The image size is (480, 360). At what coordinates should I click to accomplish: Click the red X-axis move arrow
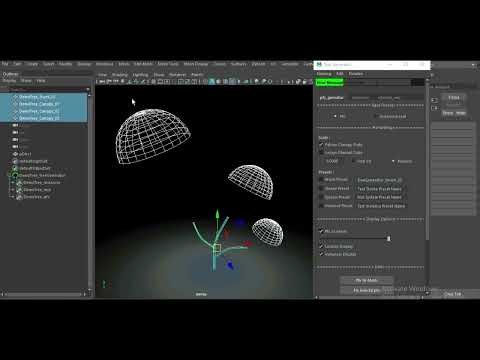[x=249, y=244]
